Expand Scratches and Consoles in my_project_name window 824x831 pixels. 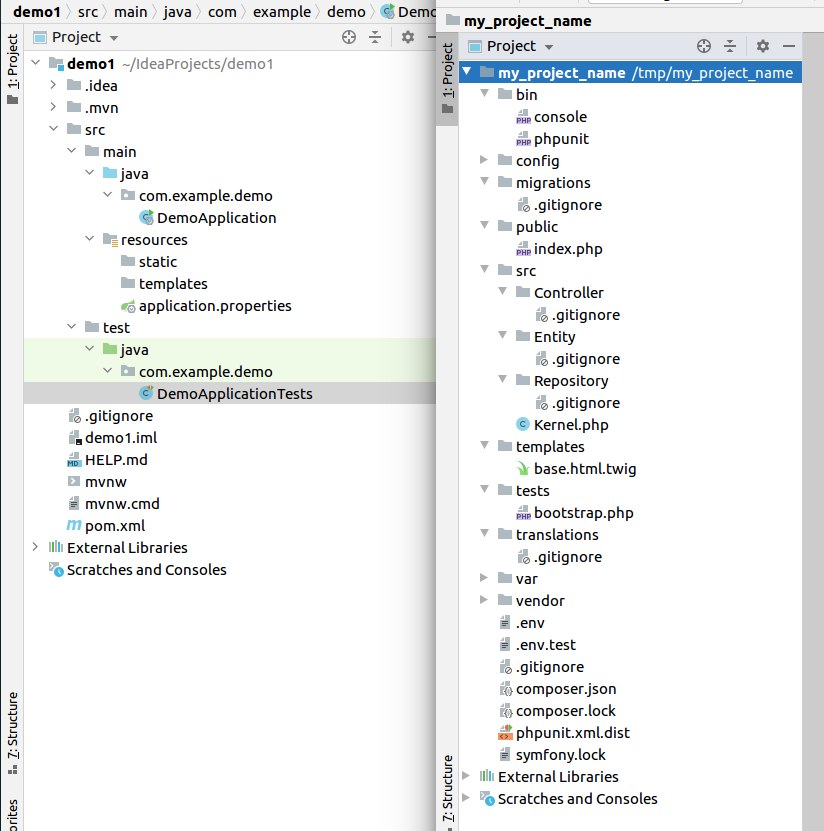coord(466,798)
